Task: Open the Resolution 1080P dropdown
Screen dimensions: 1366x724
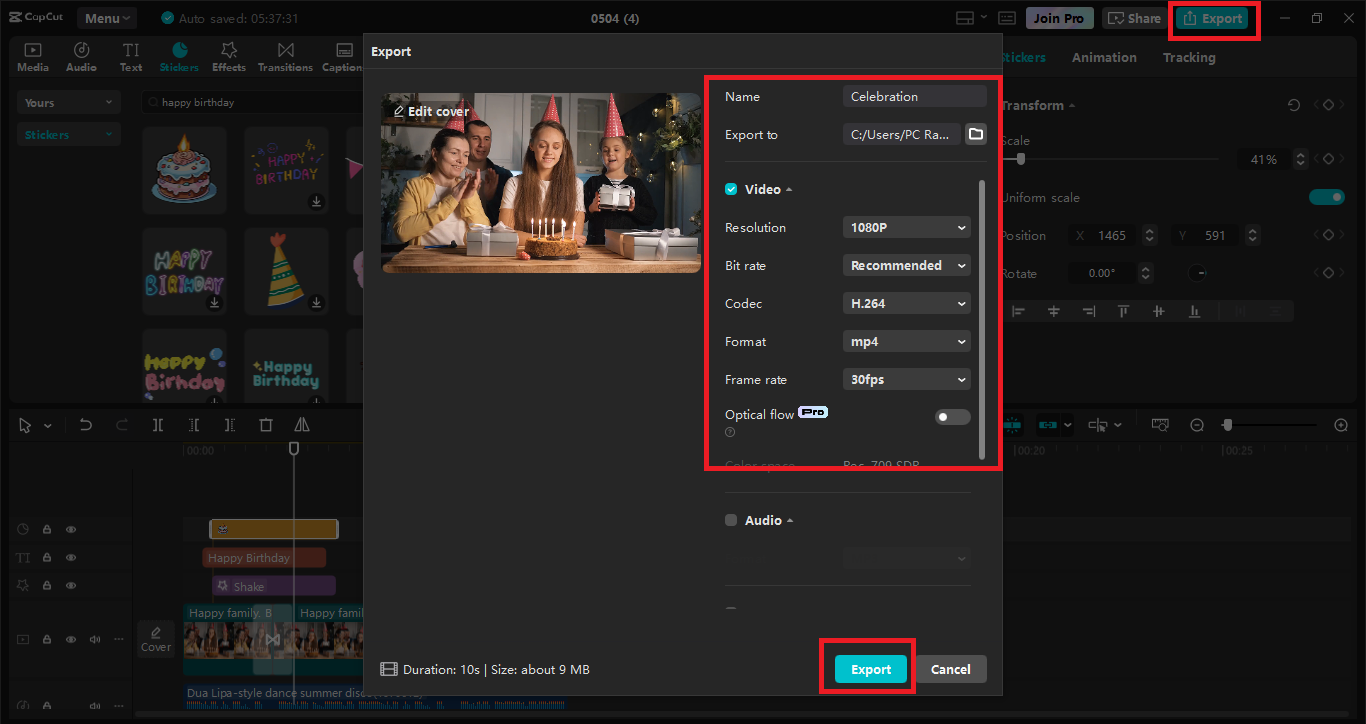Action: [x=906, y=227]
